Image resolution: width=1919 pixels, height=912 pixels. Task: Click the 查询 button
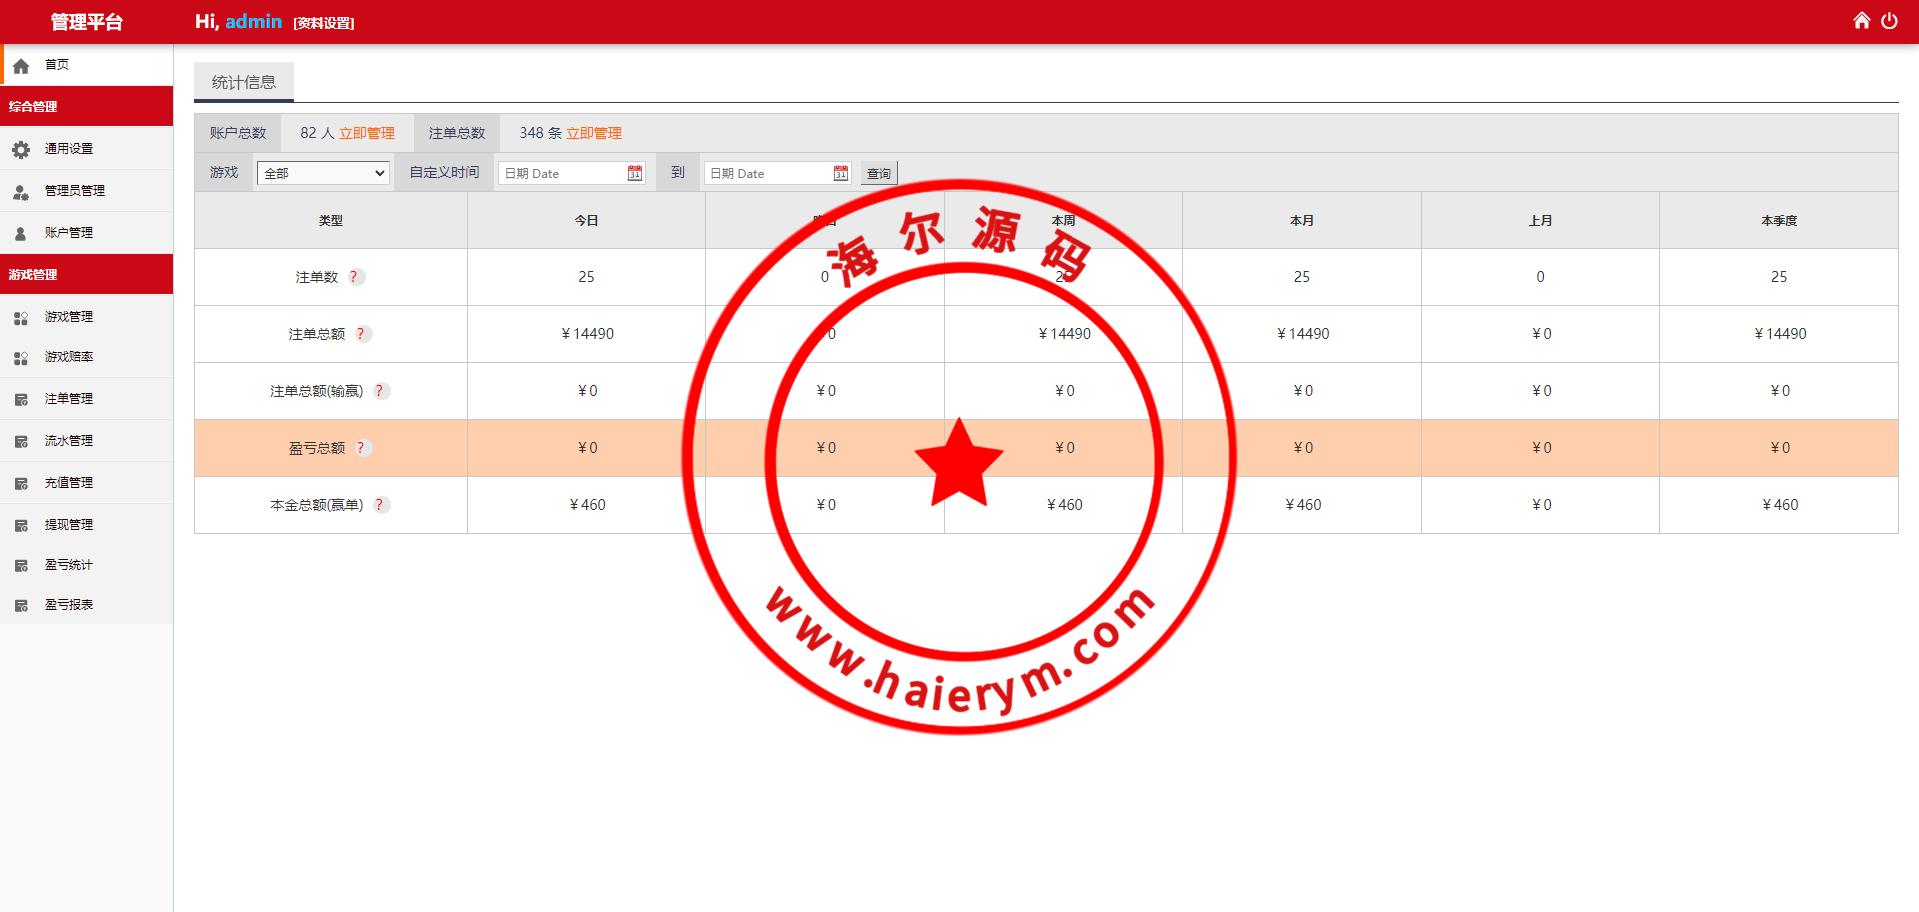[x=878, y=173]
